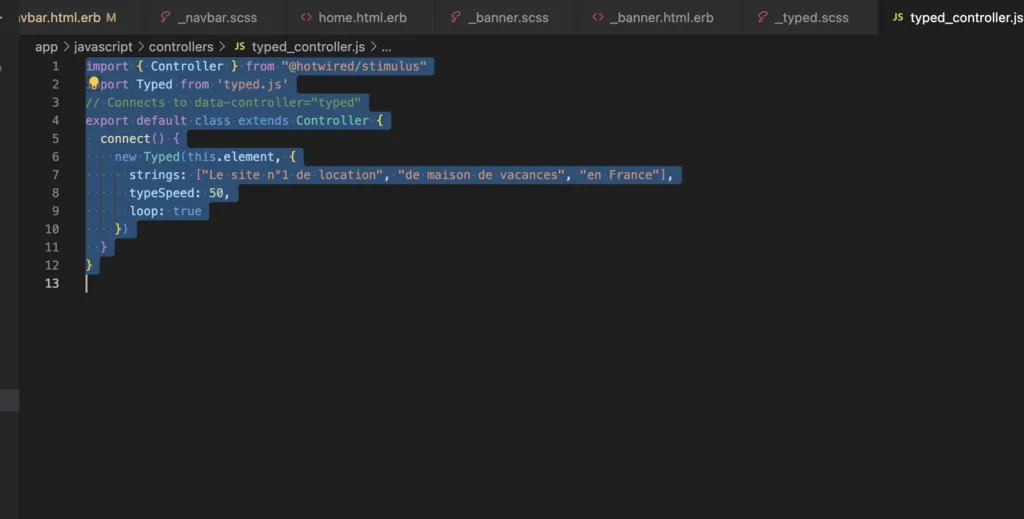1024x519 pixels.
Task: Open the lightbulb quick-fix on line 2
Action: [93, 83]
